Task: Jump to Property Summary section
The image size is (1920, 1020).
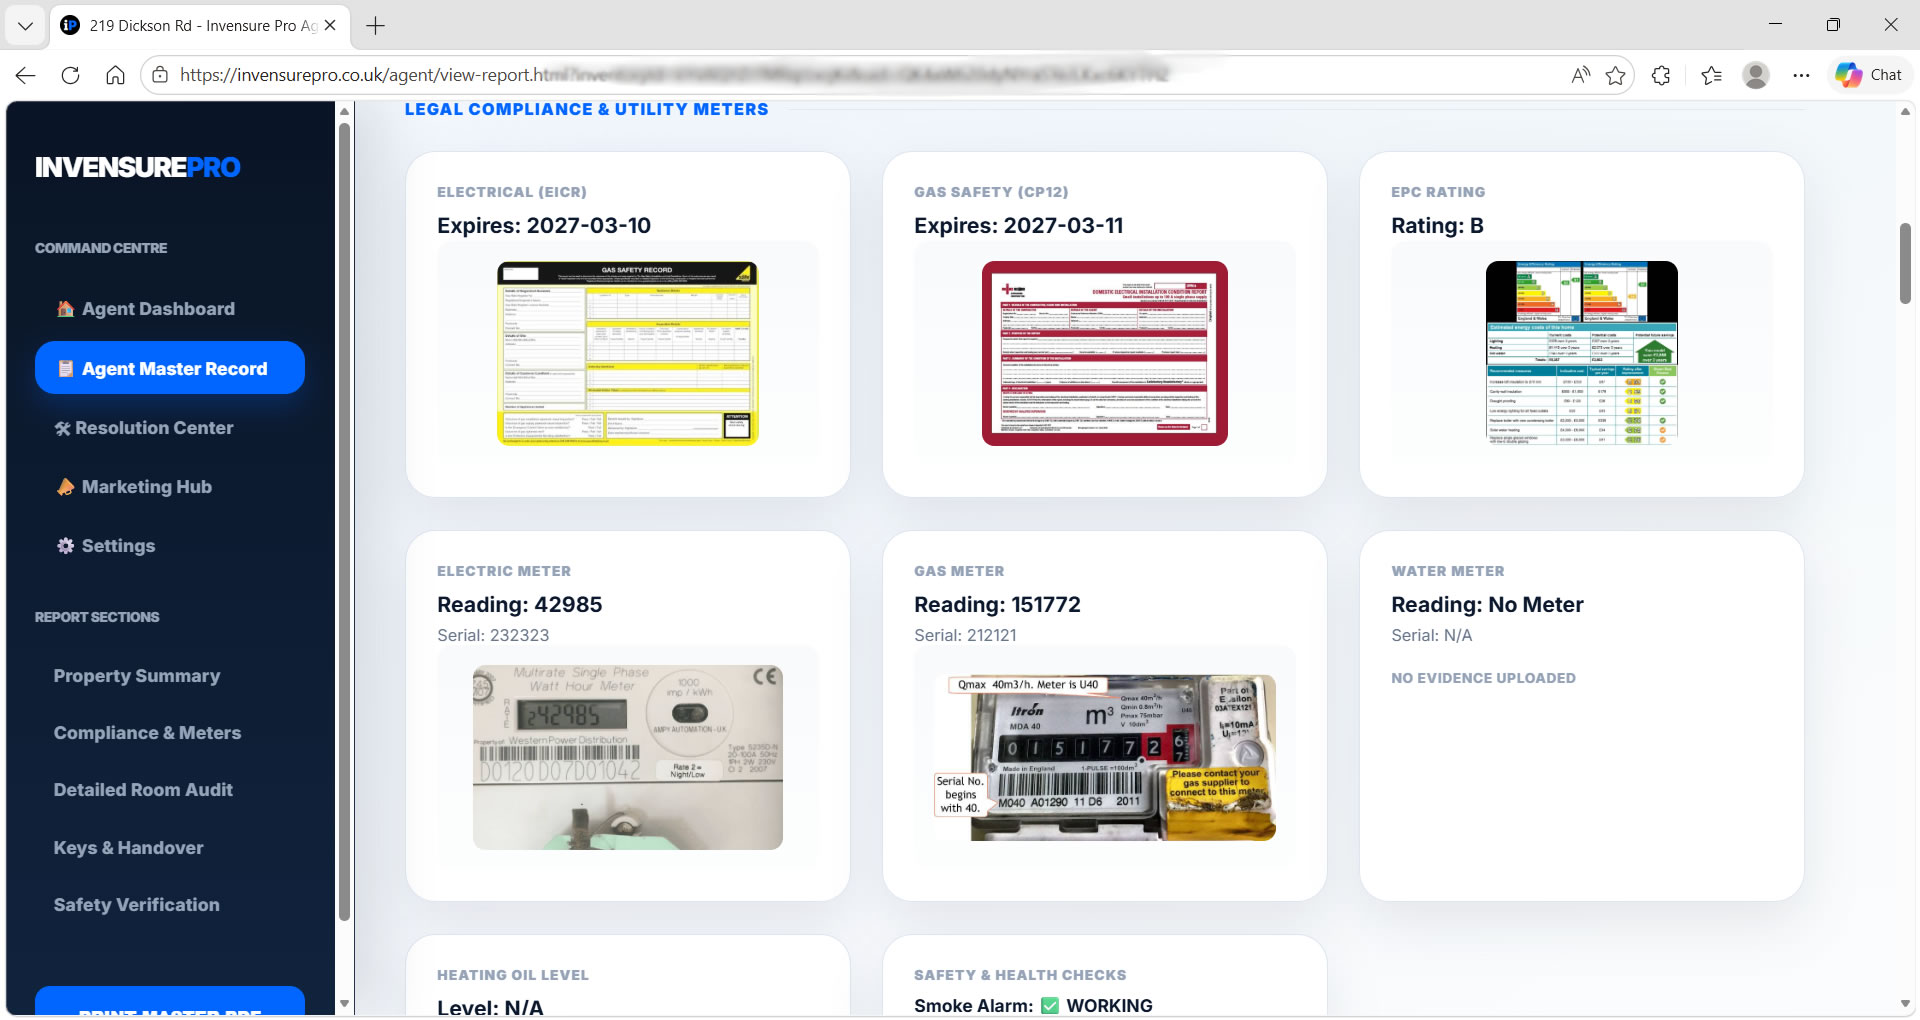Action: 137,676
